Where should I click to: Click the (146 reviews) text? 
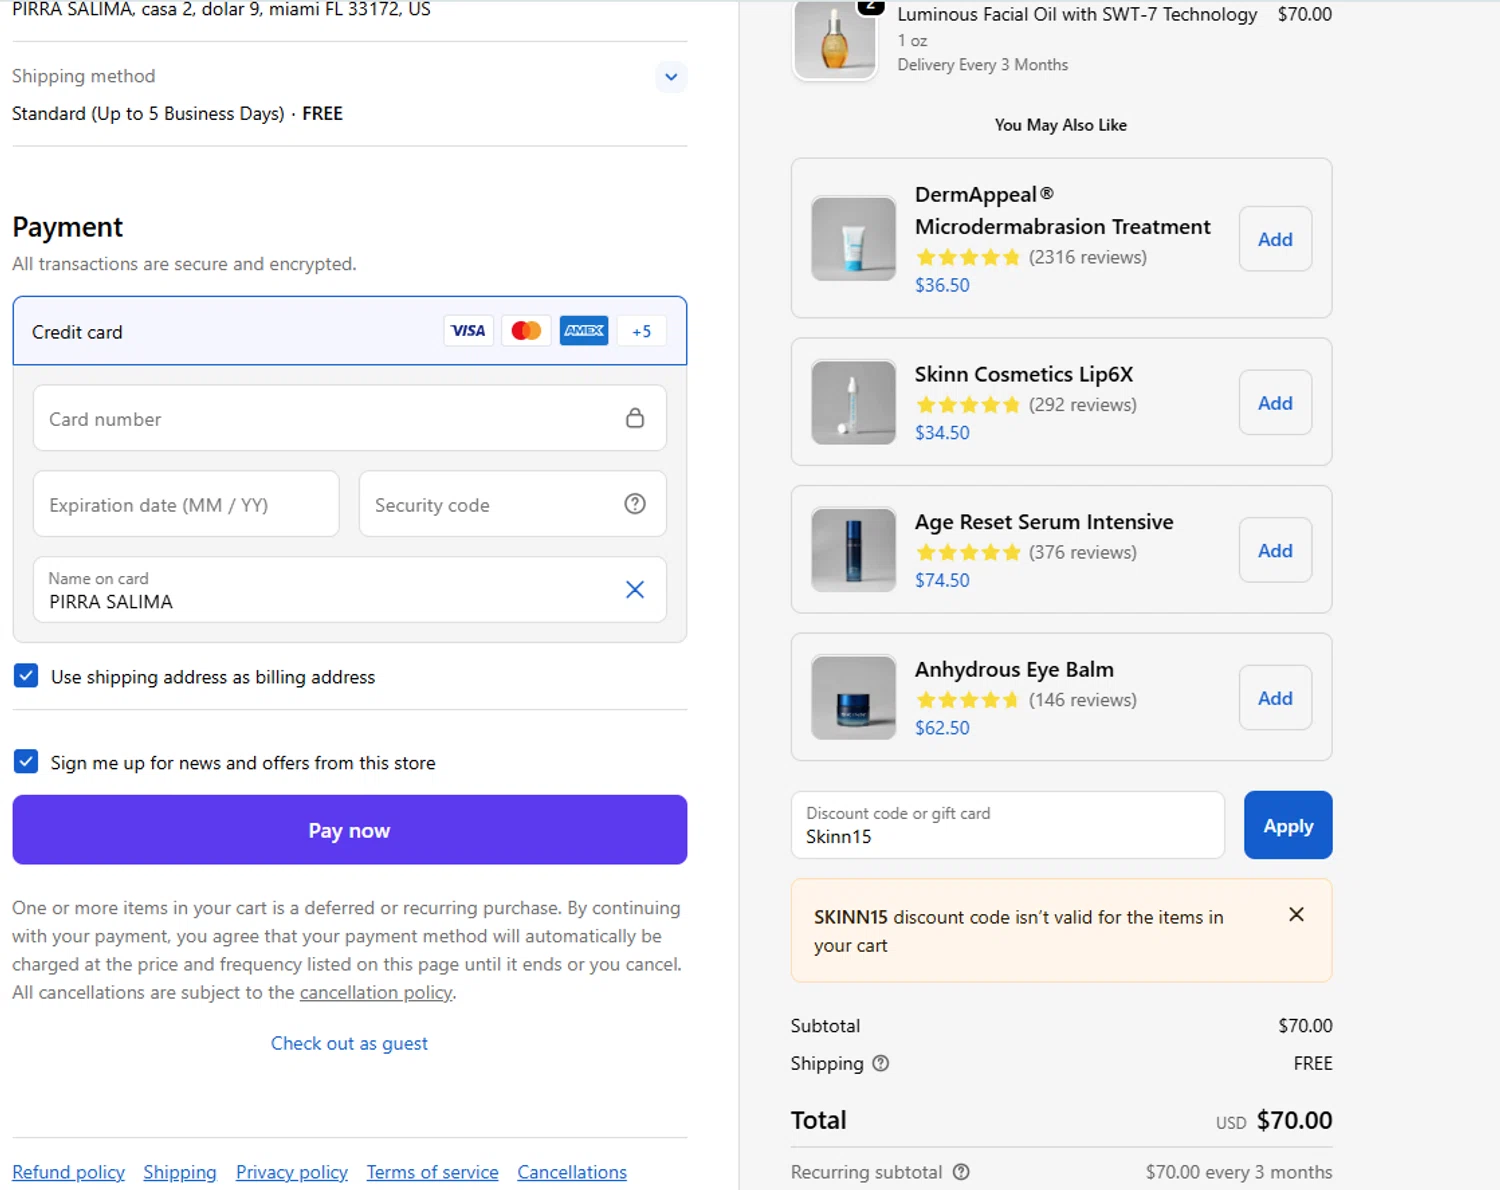coord(1083,700)
